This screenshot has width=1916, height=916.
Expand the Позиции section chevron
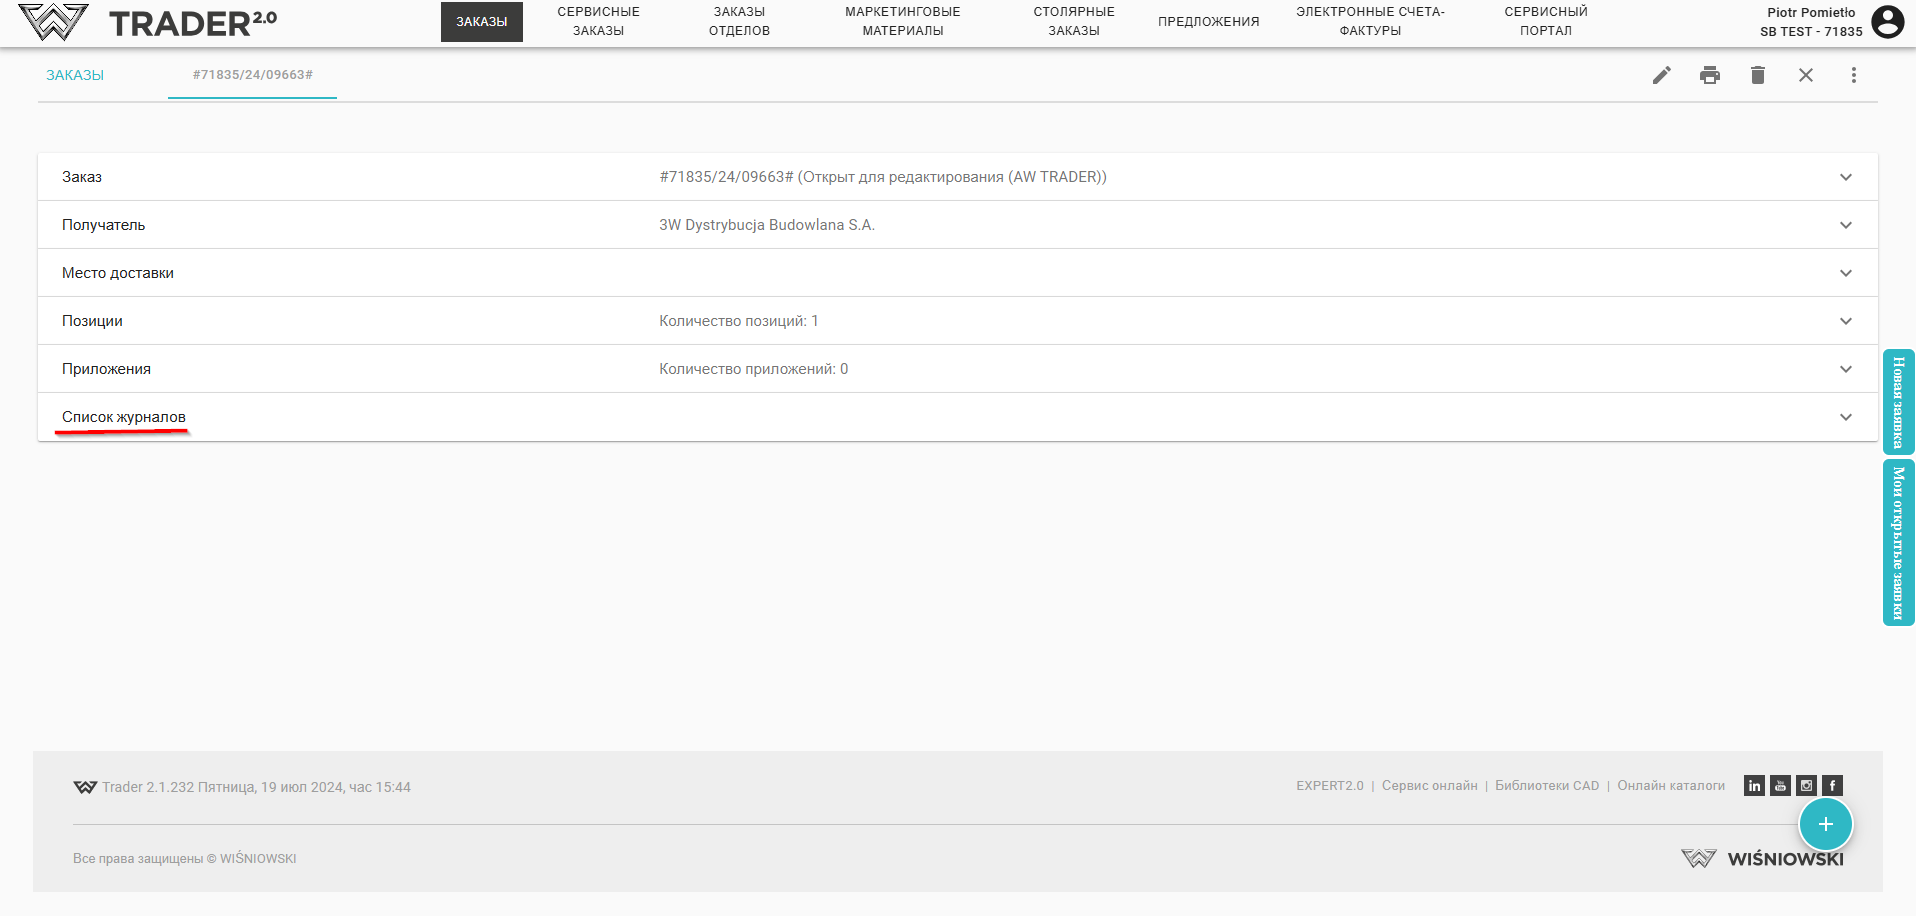[x=1845, y=321]
